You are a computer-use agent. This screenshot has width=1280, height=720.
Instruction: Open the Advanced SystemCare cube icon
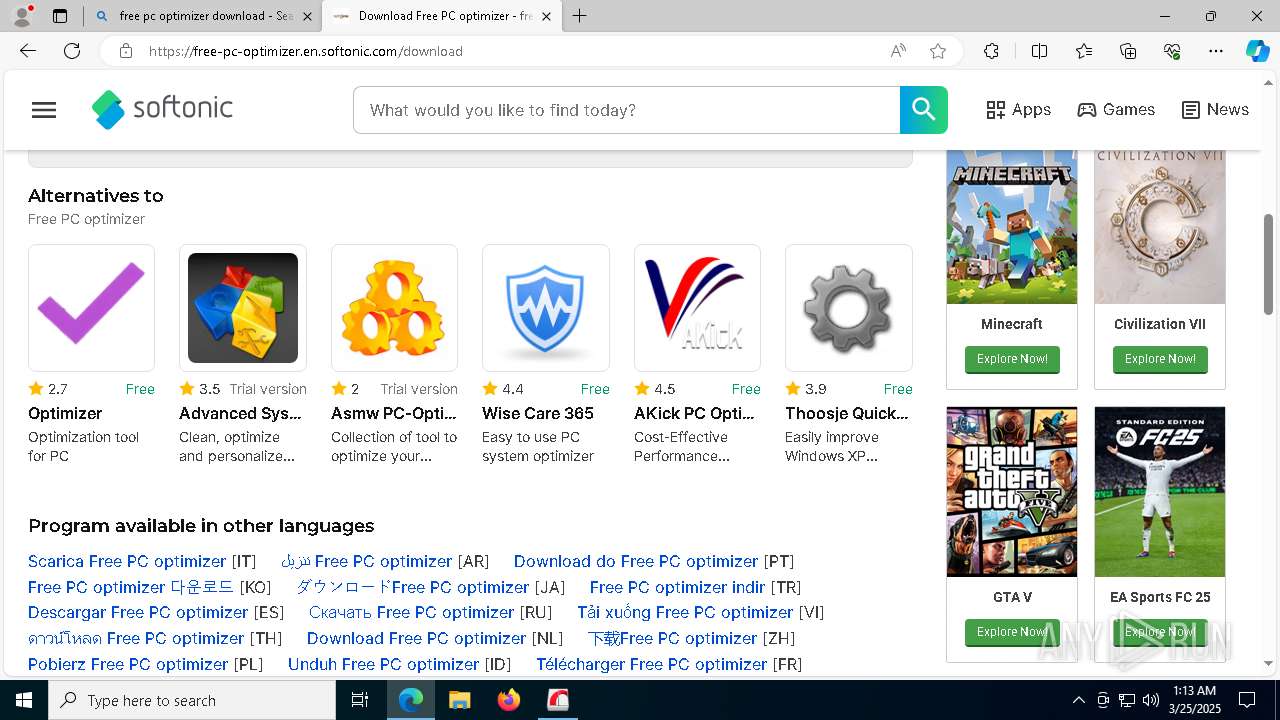click(x=243, y=308)
